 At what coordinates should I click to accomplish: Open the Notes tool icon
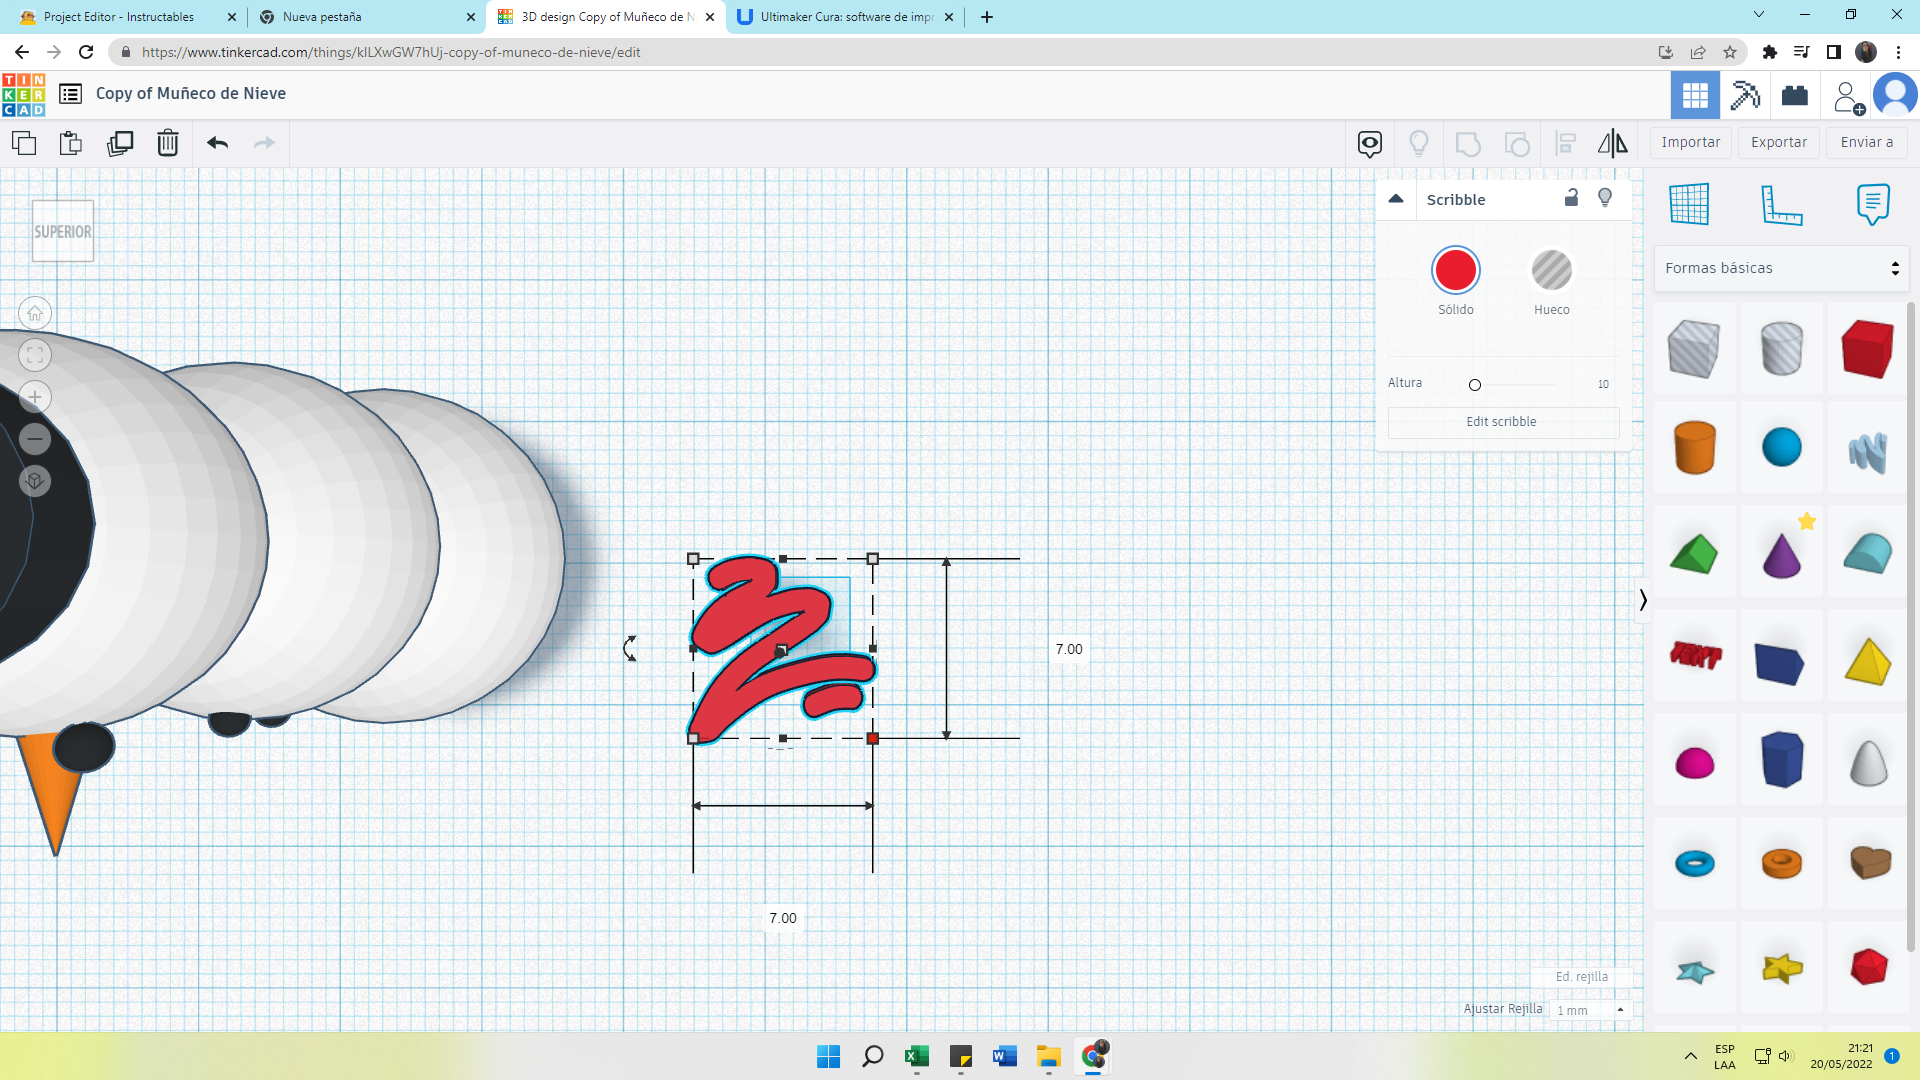pos(1872,205)
